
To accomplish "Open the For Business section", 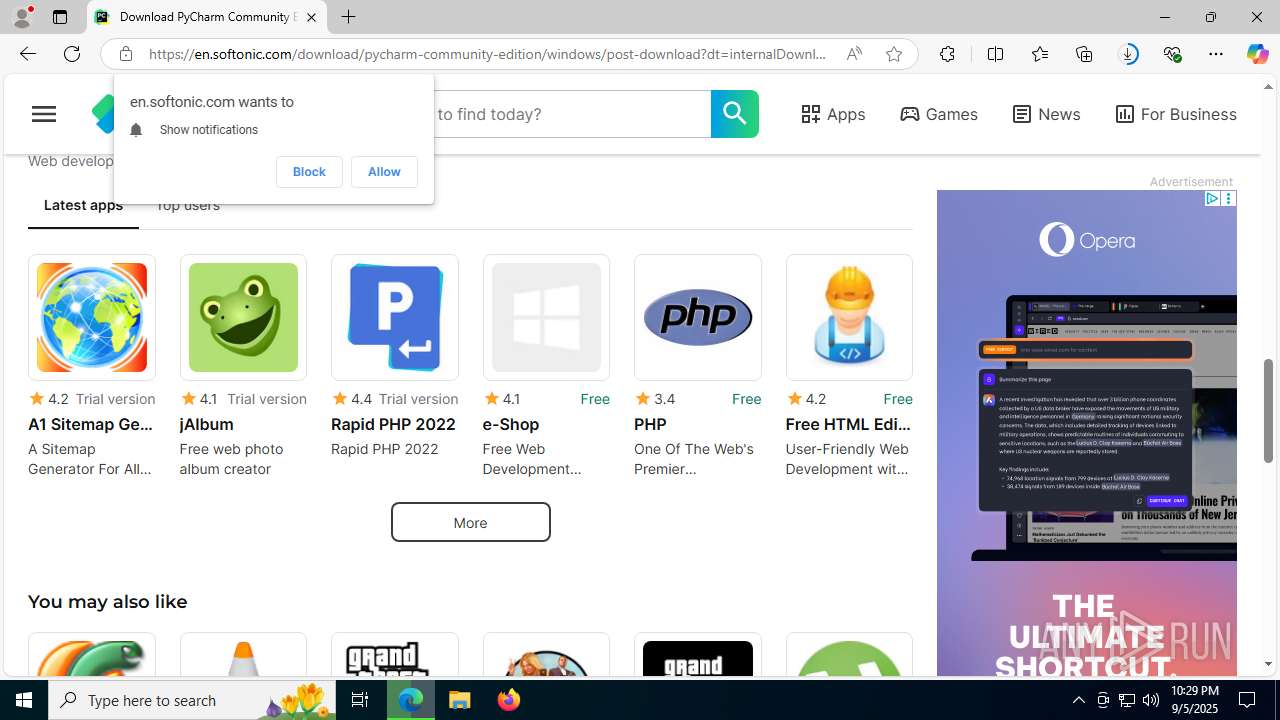I will (x=1176, y=114).
